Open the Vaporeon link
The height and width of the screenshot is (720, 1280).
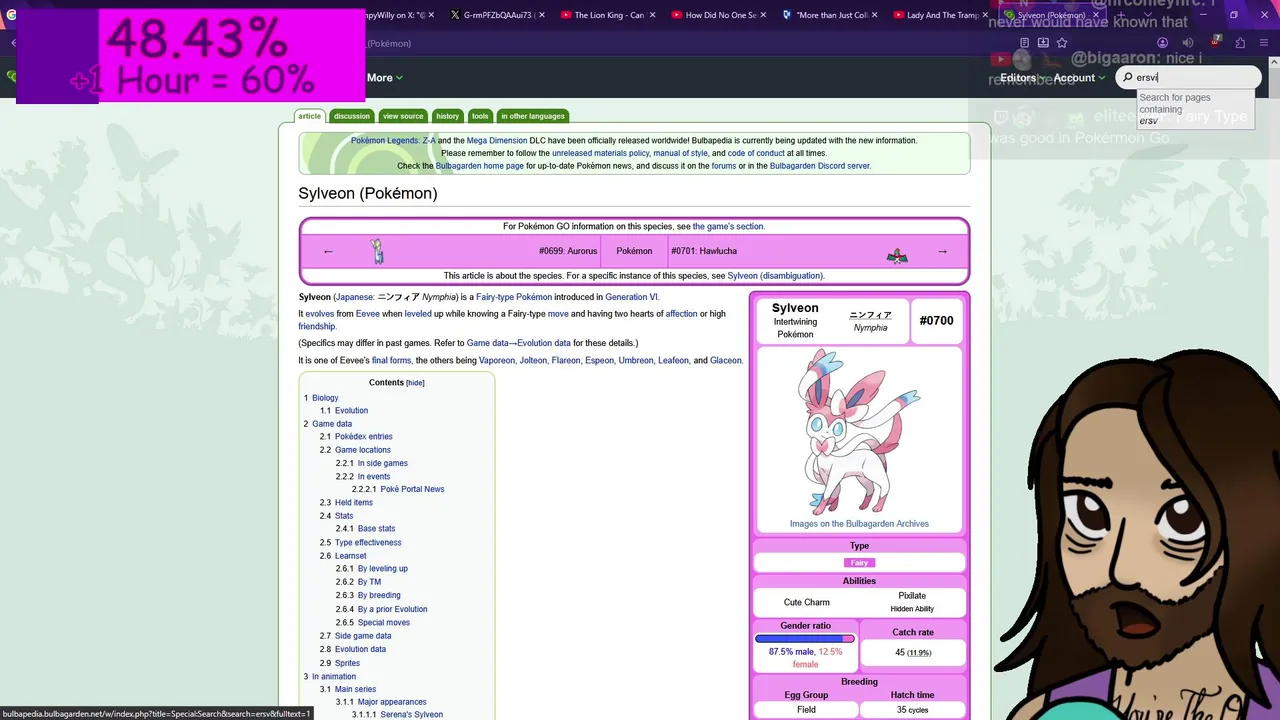(x=497, y=360)
